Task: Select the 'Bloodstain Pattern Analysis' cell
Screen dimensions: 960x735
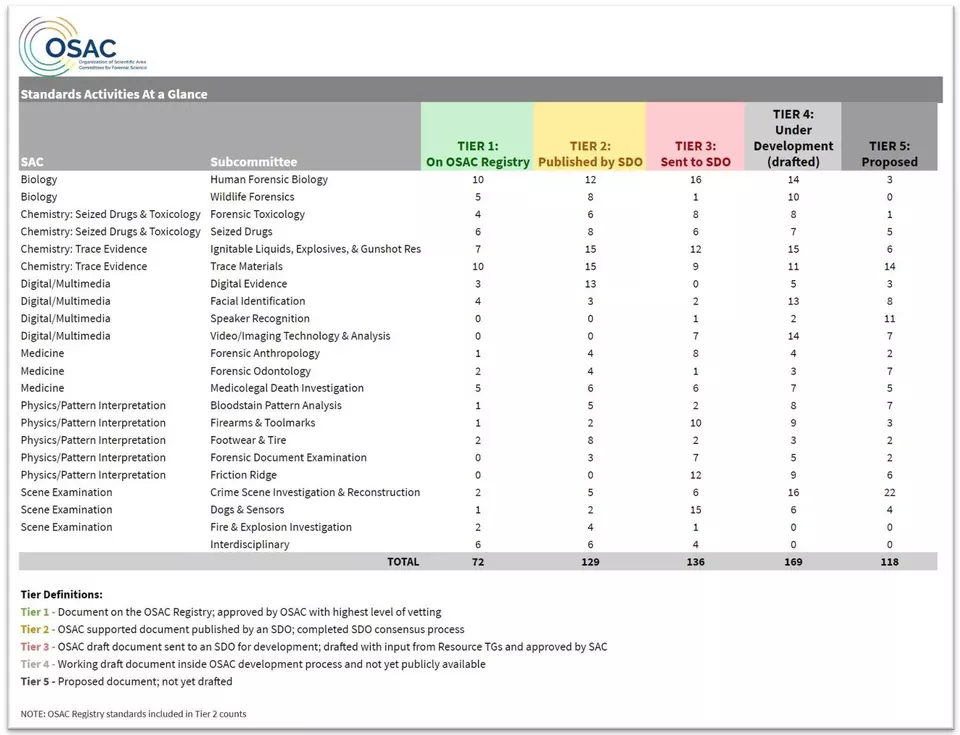Action: [276, 405]
